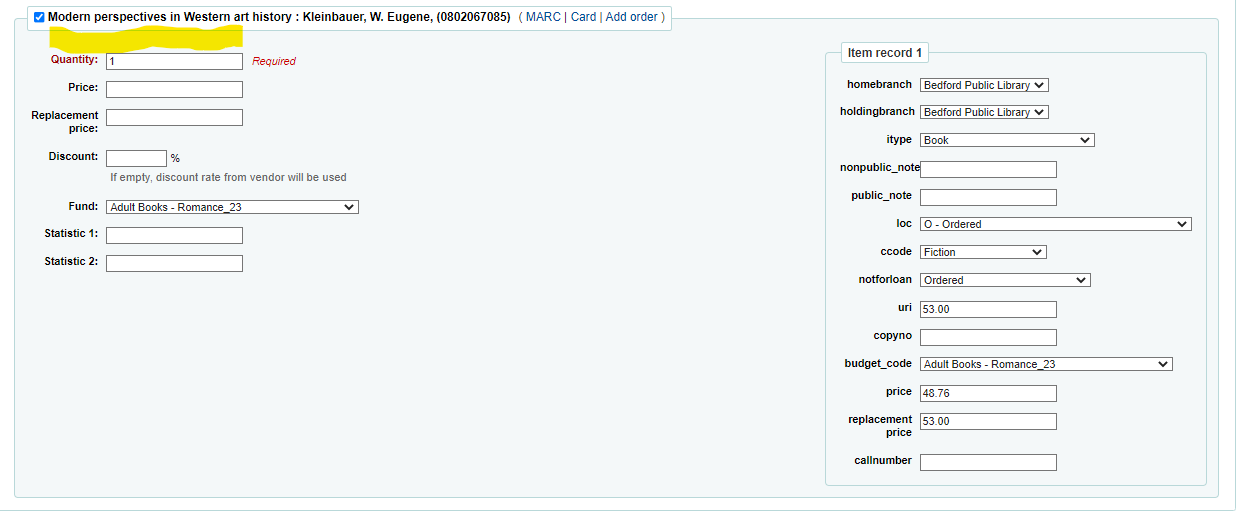Click the item record replacement price field
The image size is (1238, 515).
[988, 421]
